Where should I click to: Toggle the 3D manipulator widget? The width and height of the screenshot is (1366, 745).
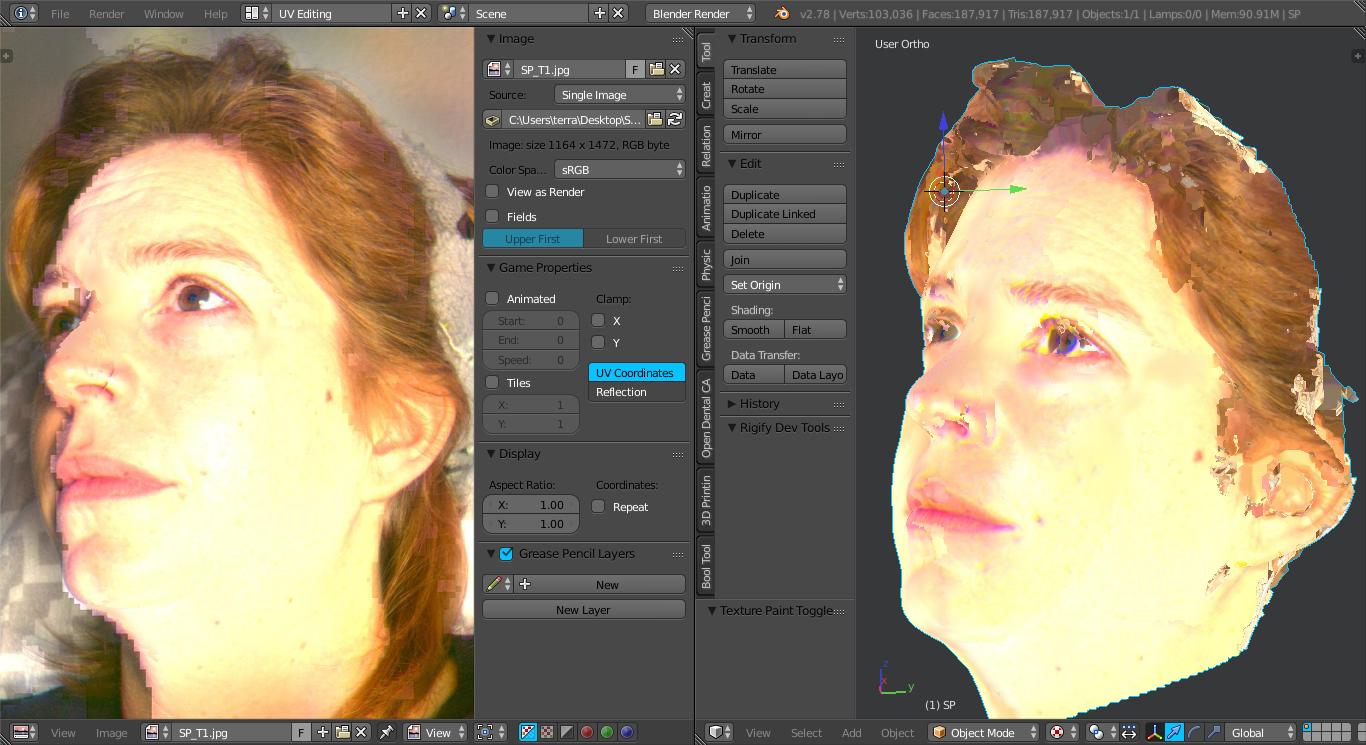click(x=1155, y=732)
